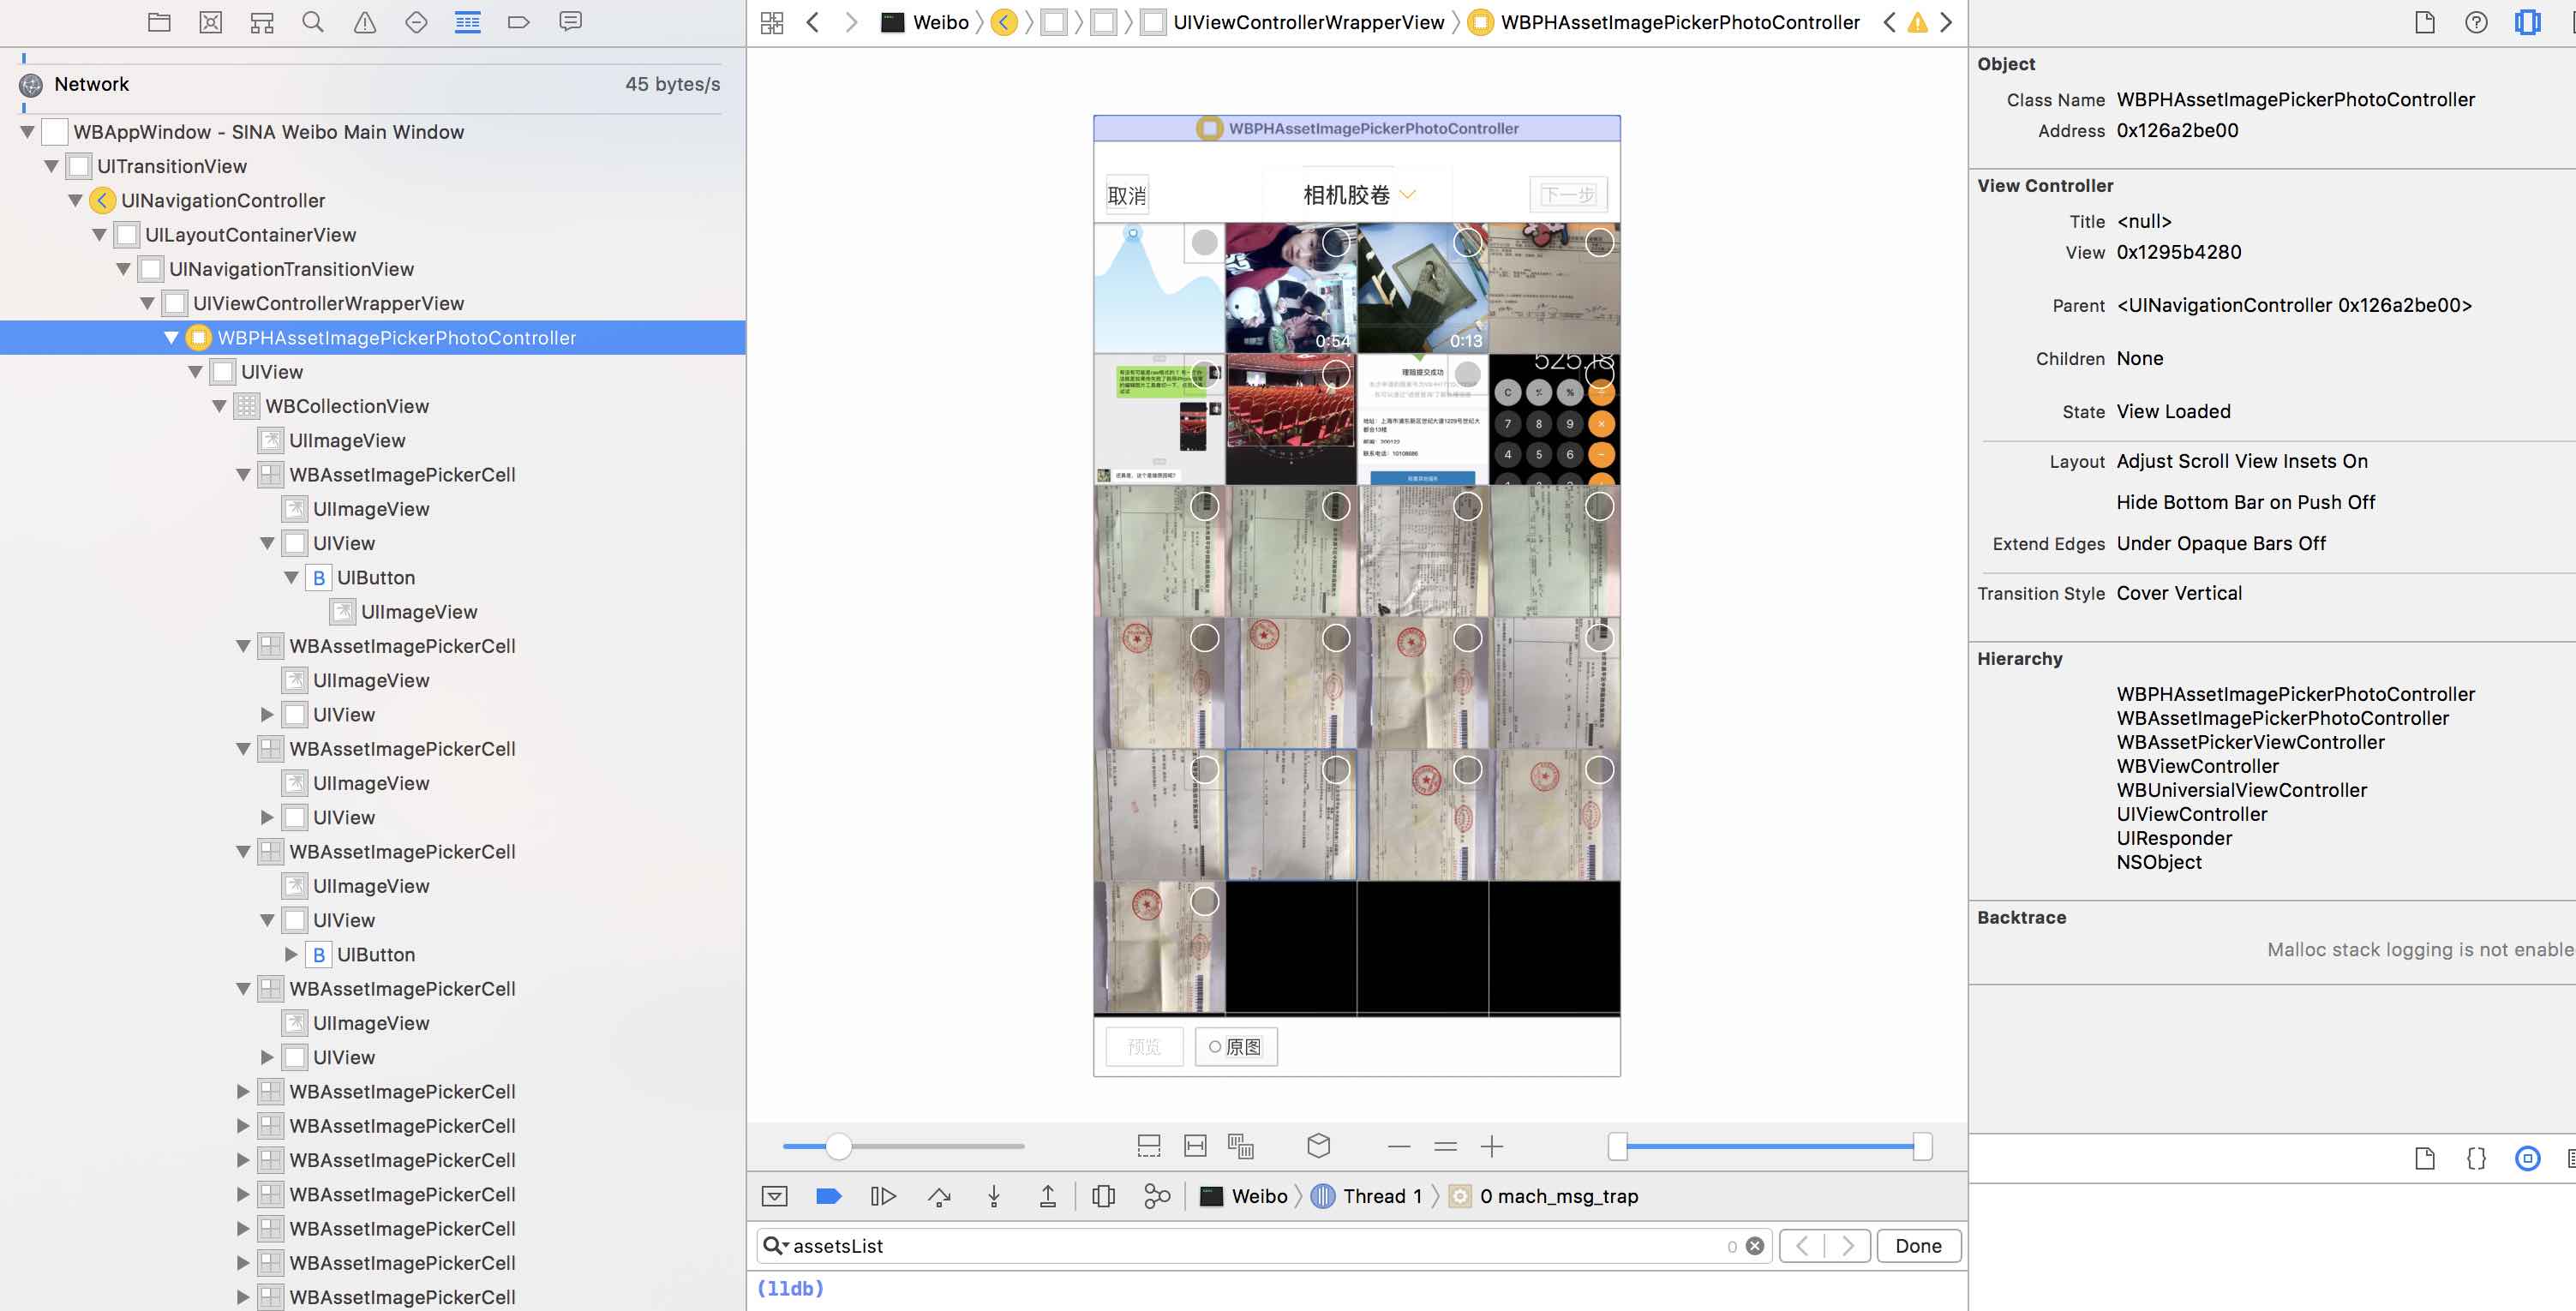Click the continue program execution icon
This screenshot has width=2576, height=1311.
tap(882, 1196)
